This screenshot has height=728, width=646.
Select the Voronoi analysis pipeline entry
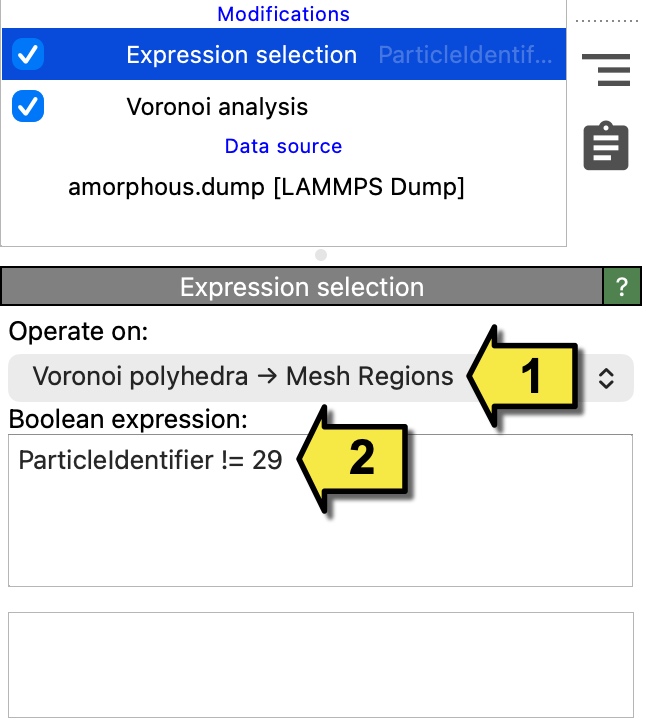coord(217,107)
